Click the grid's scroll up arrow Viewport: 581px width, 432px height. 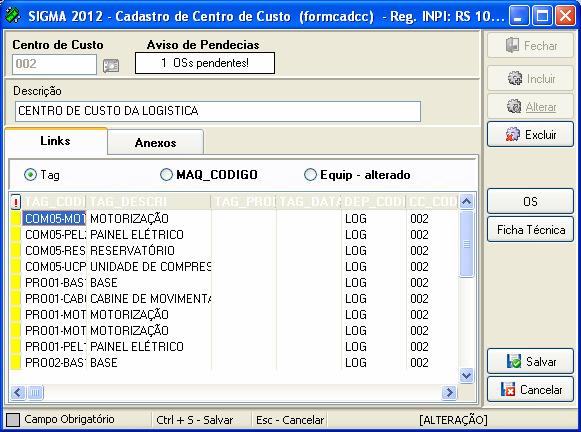pyautogui.click(x=467, y=202)
